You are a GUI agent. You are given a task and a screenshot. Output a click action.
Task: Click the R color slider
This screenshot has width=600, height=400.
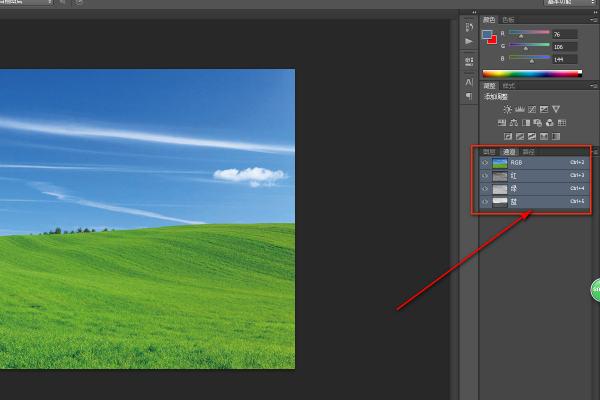click(529, 33)
